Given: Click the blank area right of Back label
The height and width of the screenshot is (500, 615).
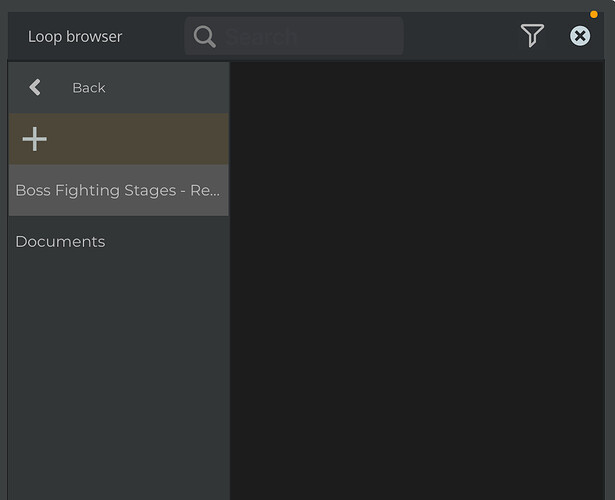Looking at the screenshot, I should tap(165, 88).
